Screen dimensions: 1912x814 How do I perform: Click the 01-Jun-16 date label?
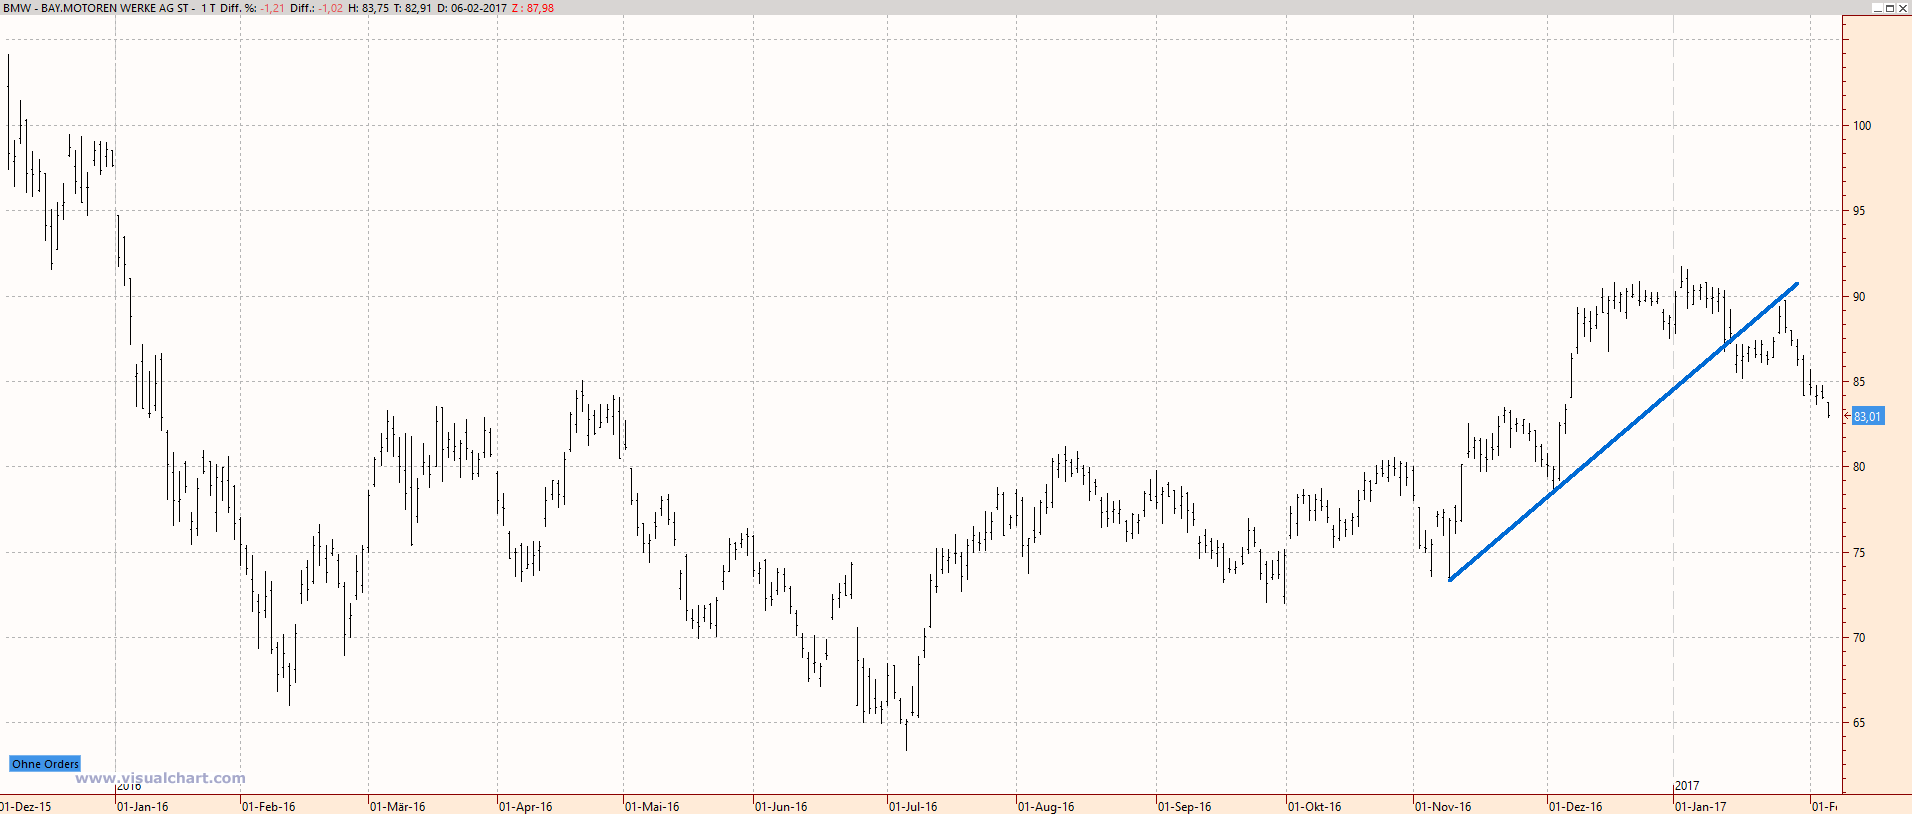click(781, 807)
